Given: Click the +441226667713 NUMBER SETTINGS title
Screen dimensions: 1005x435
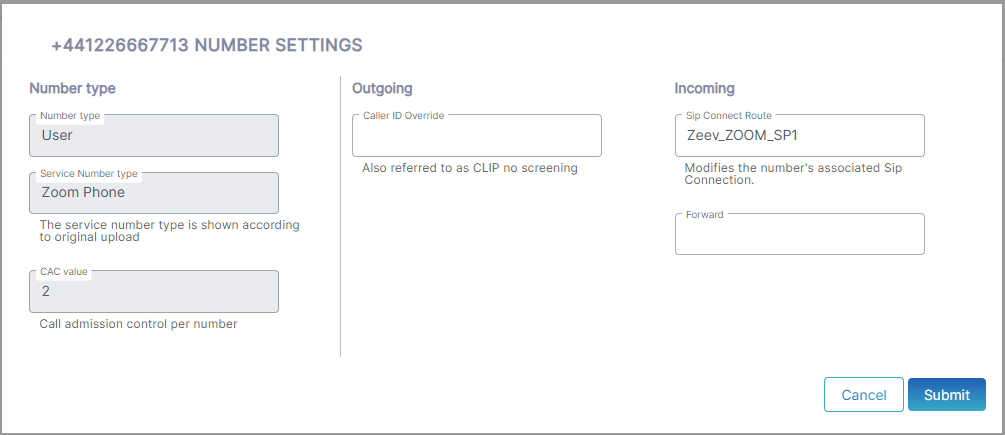Looking at the screenshot, I should pos(207,45).
